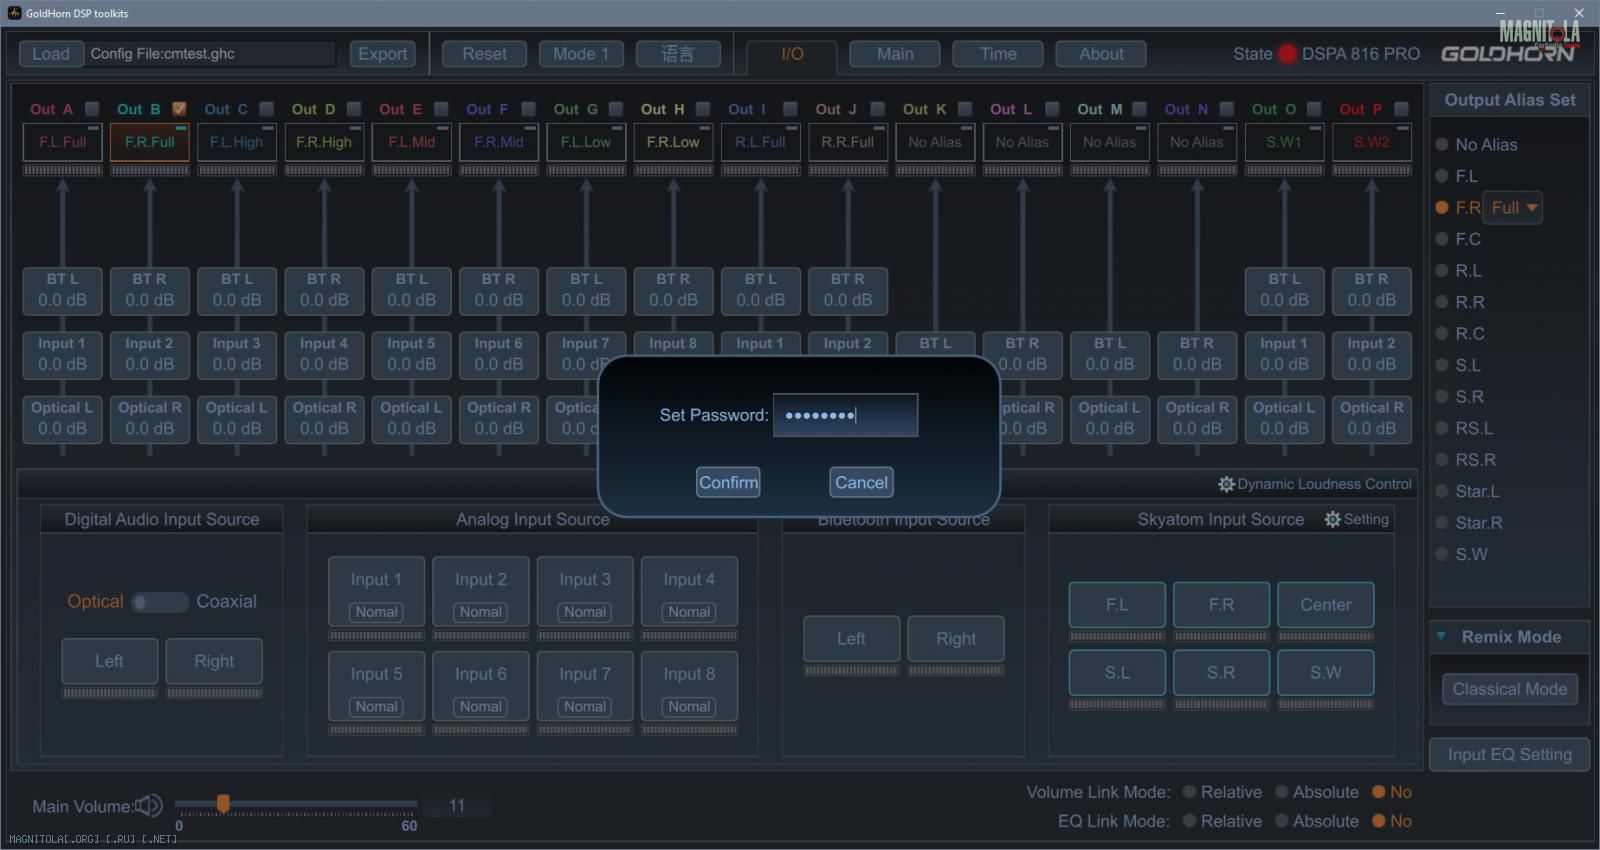1600x850 pixels.
Task: Click Input 4 0.0 dB cell under Out D
Action: [324, 354]
